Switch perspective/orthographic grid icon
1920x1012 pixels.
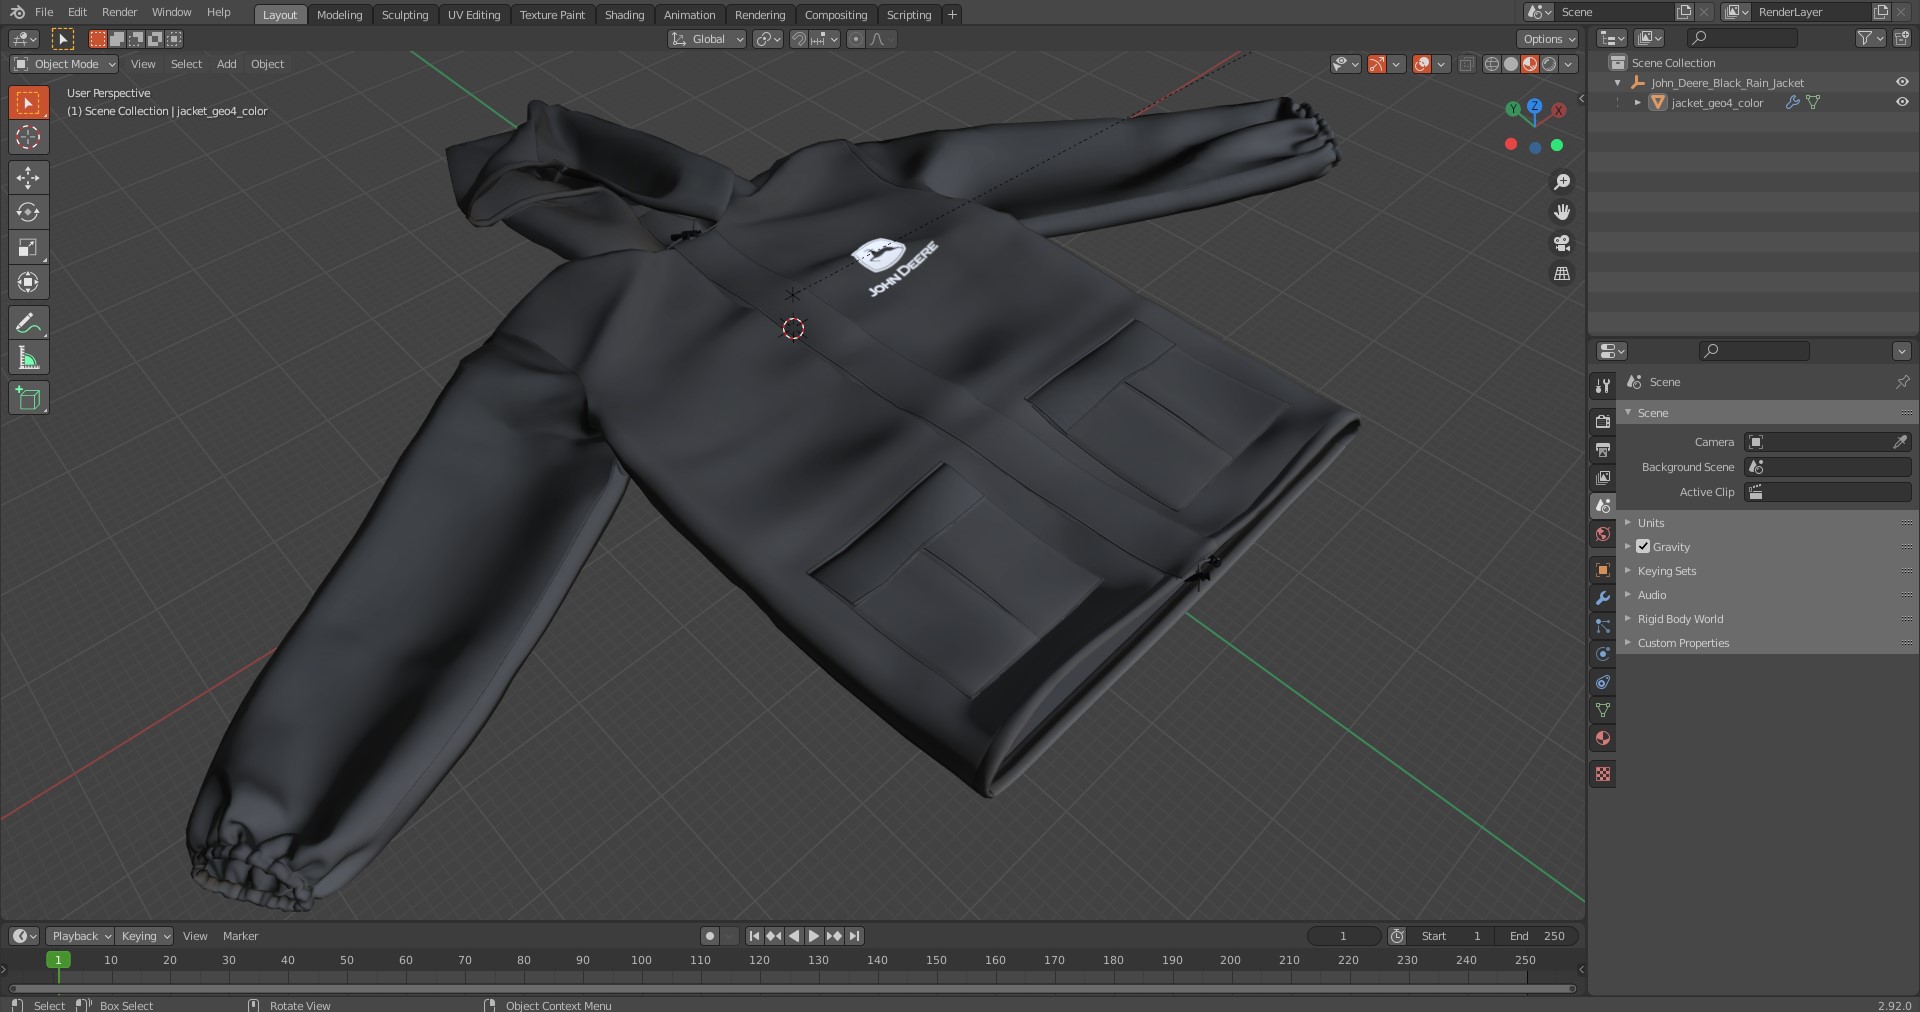tap(1561, 274)
